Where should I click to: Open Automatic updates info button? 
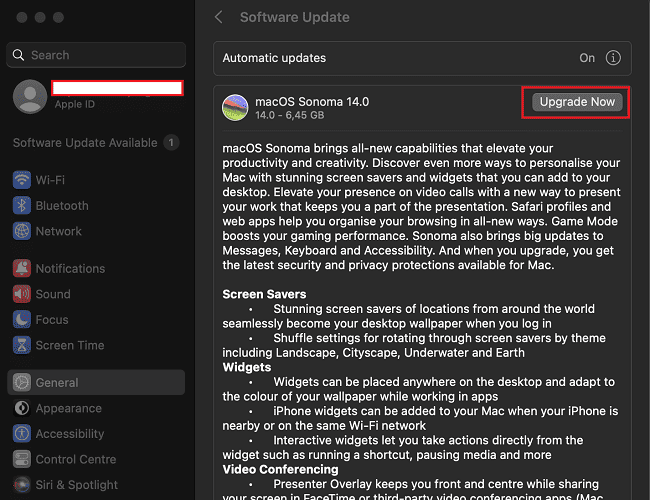(611, 58)
